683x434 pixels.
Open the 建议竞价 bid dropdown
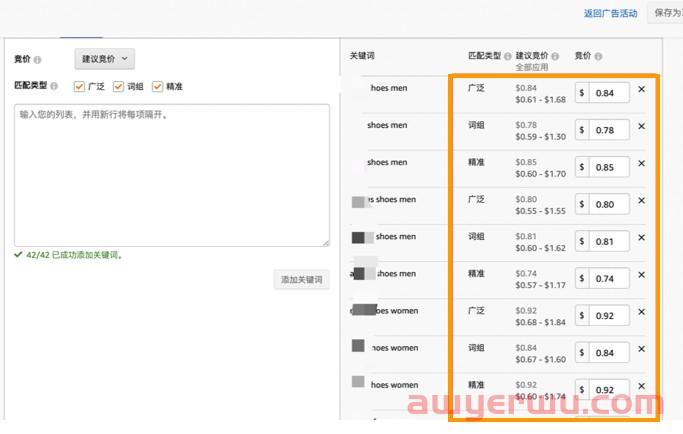point(105,59)
